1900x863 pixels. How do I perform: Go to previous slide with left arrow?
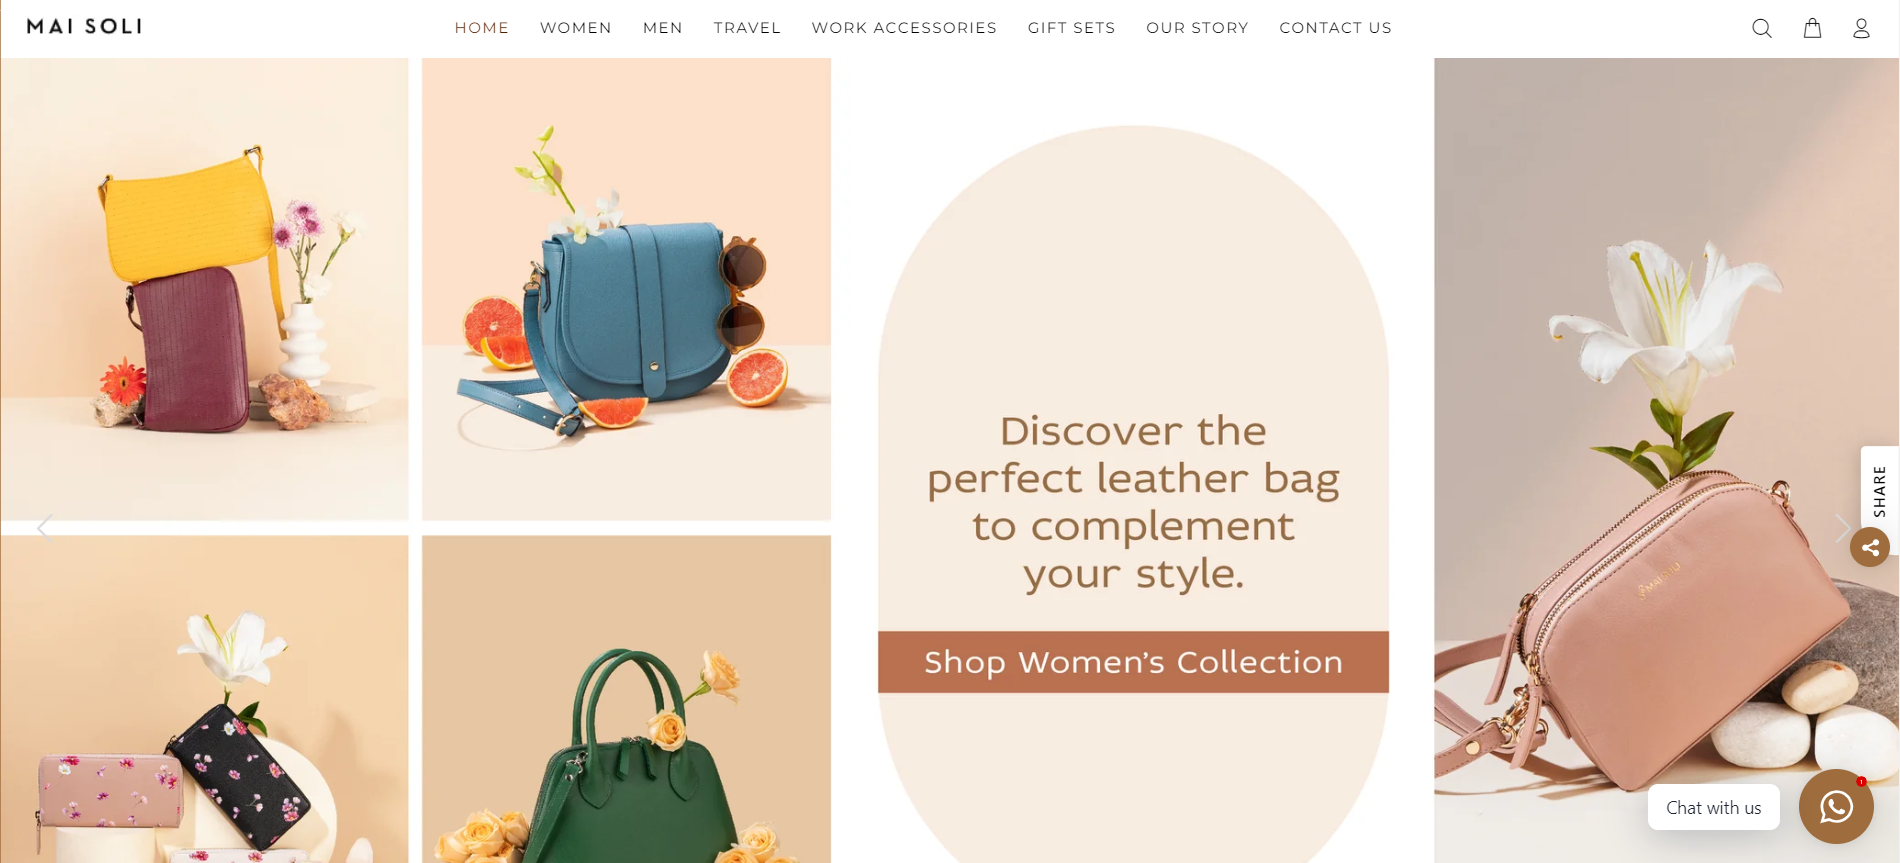pyautogui.click(x=44, y=527)
